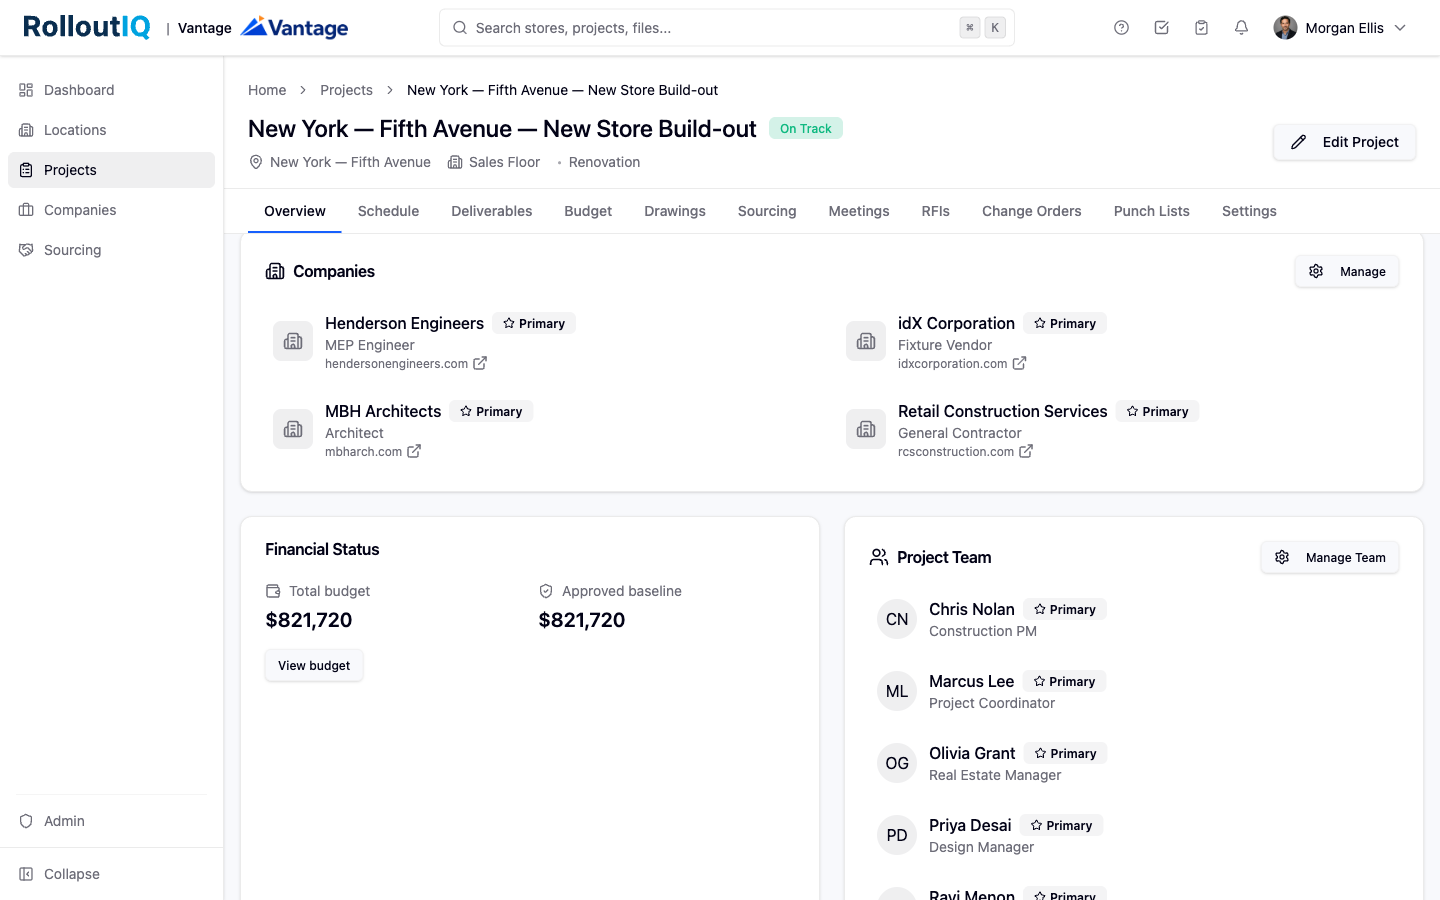Switch to the Change Orders tab
The width and height of the screenshot is (1440, 900).
click(x=1032, y=211)
